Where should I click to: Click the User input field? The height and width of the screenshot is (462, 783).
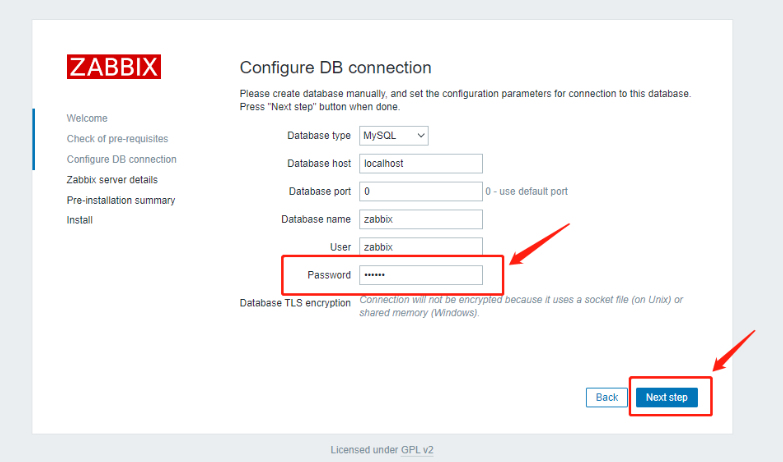[421, 247]
